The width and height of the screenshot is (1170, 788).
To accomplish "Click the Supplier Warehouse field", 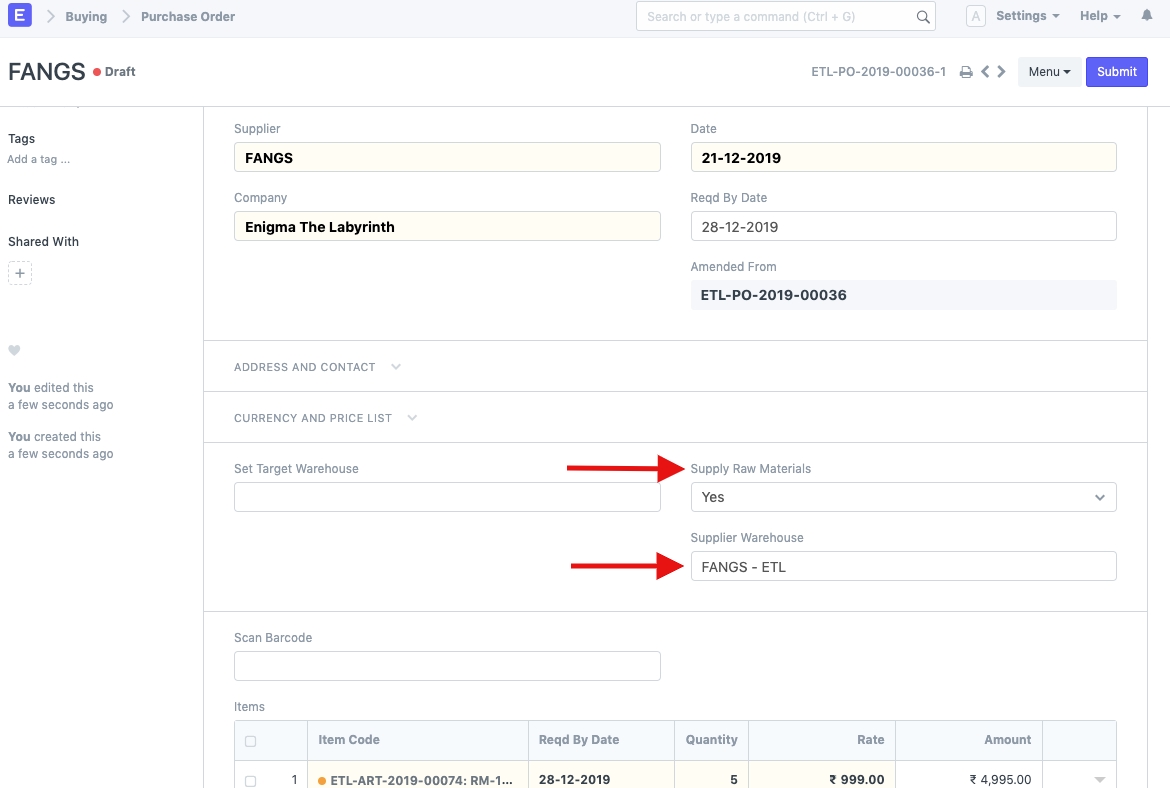I will pos(902,567).
